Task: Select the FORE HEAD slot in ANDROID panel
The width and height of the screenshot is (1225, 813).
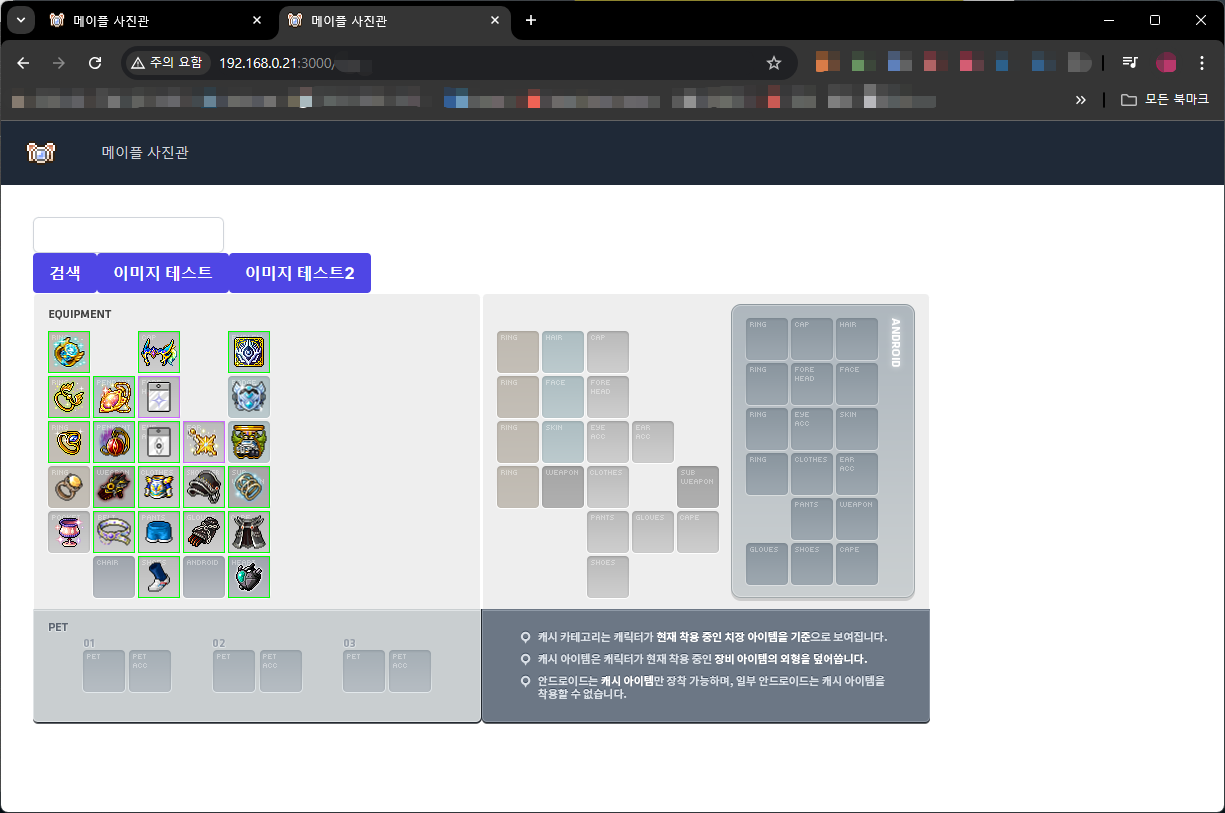Action: 812,384
